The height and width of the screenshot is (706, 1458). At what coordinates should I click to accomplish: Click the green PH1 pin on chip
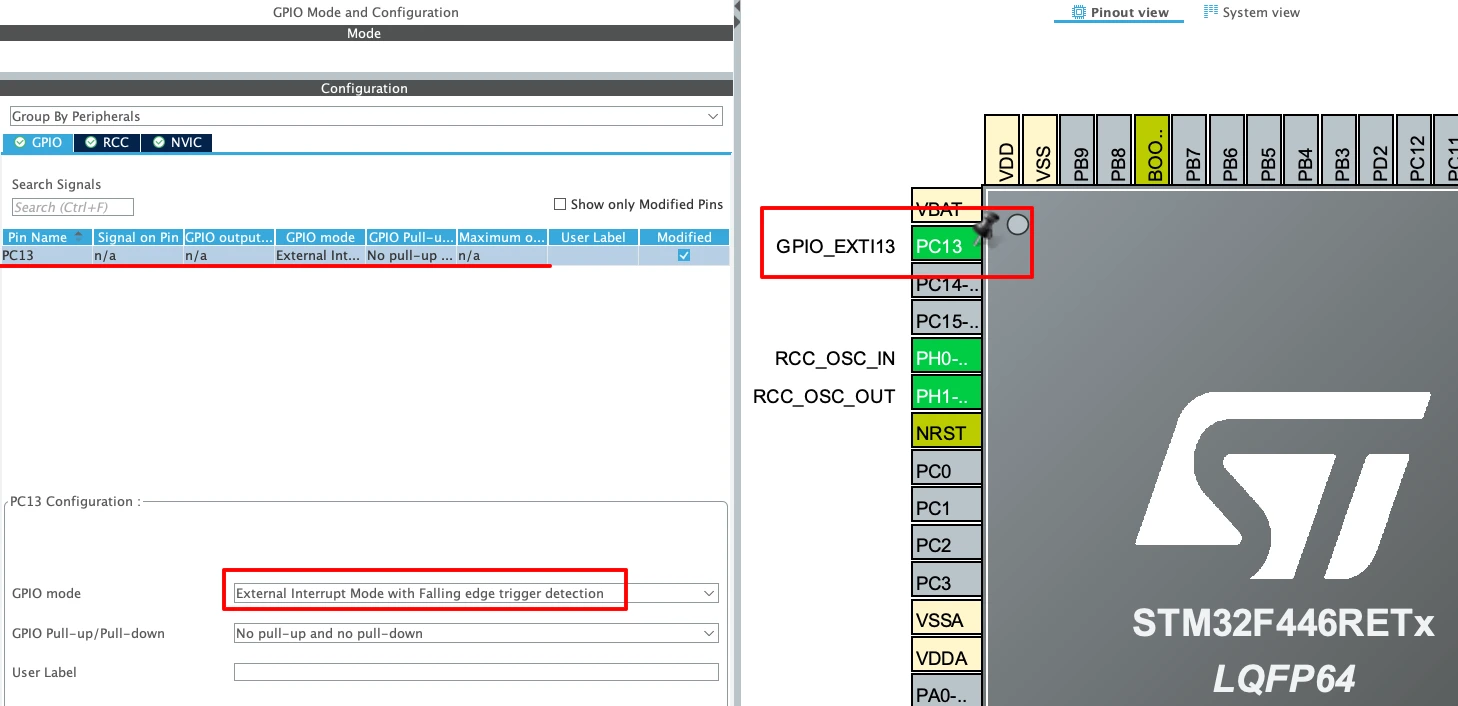[946, 395]
